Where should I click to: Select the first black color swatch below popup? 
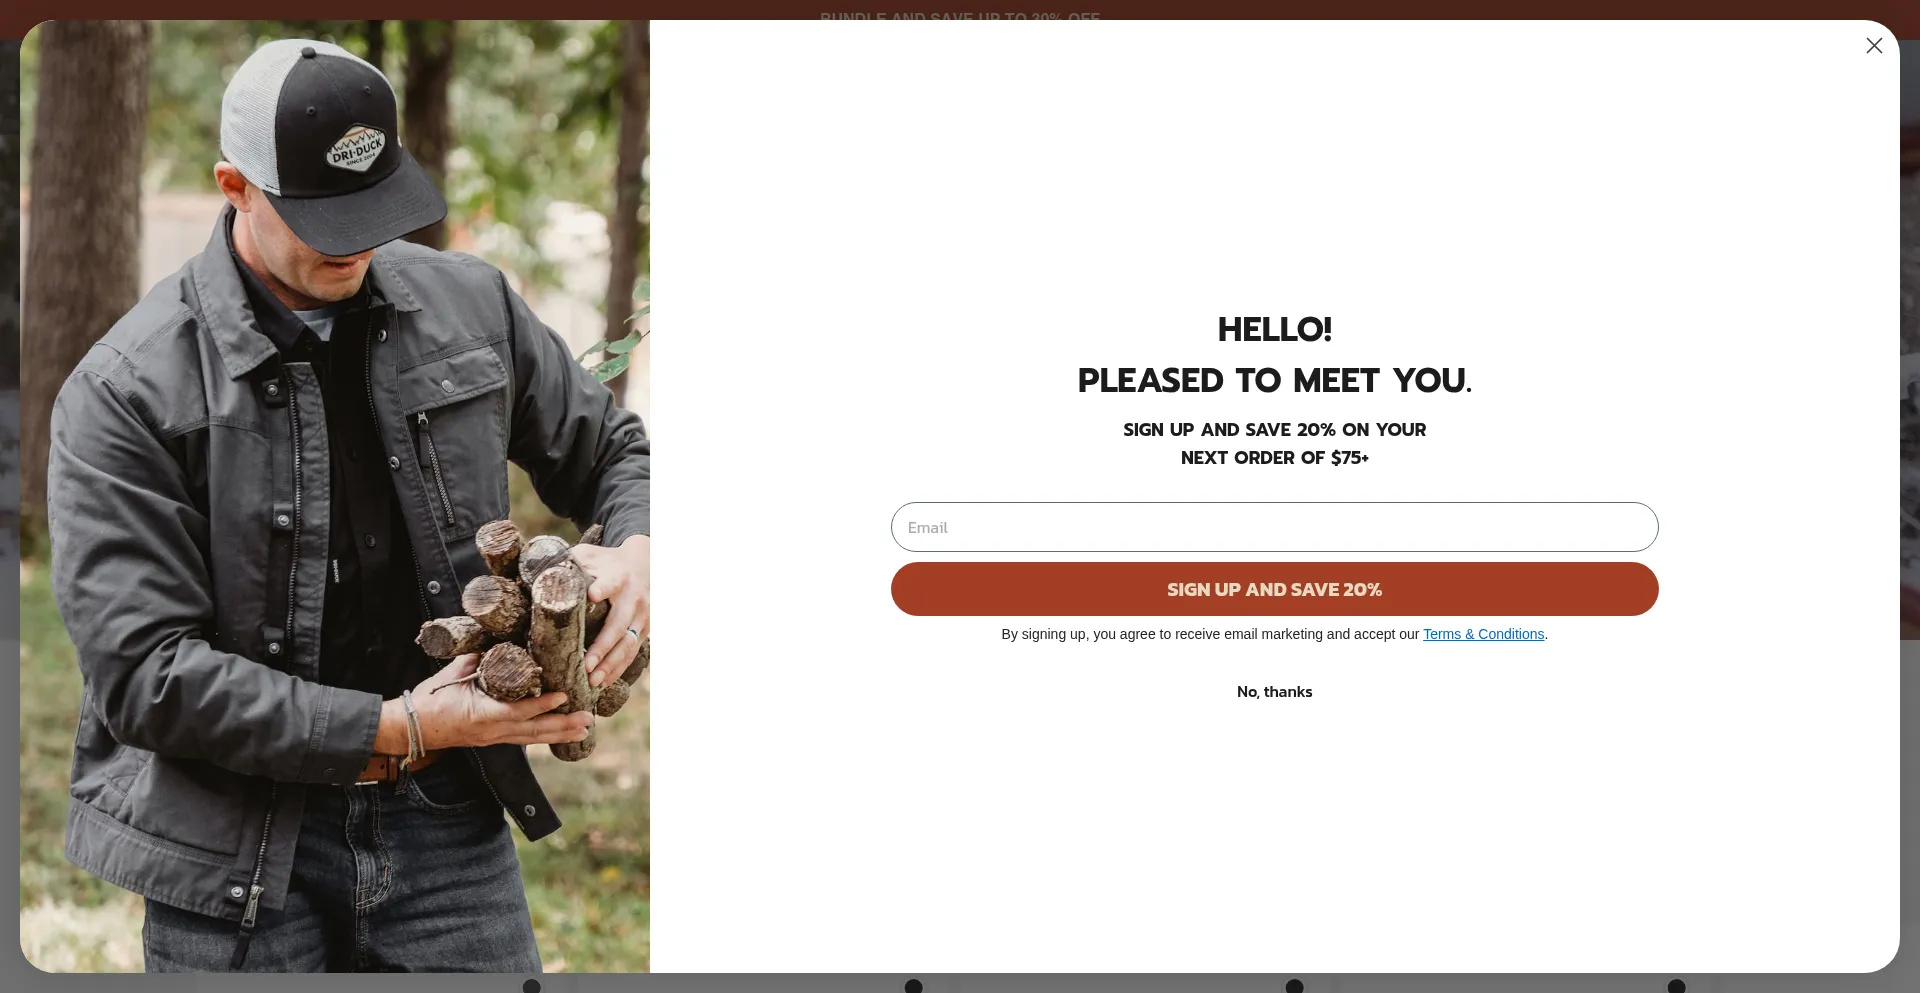click(532, 986)
